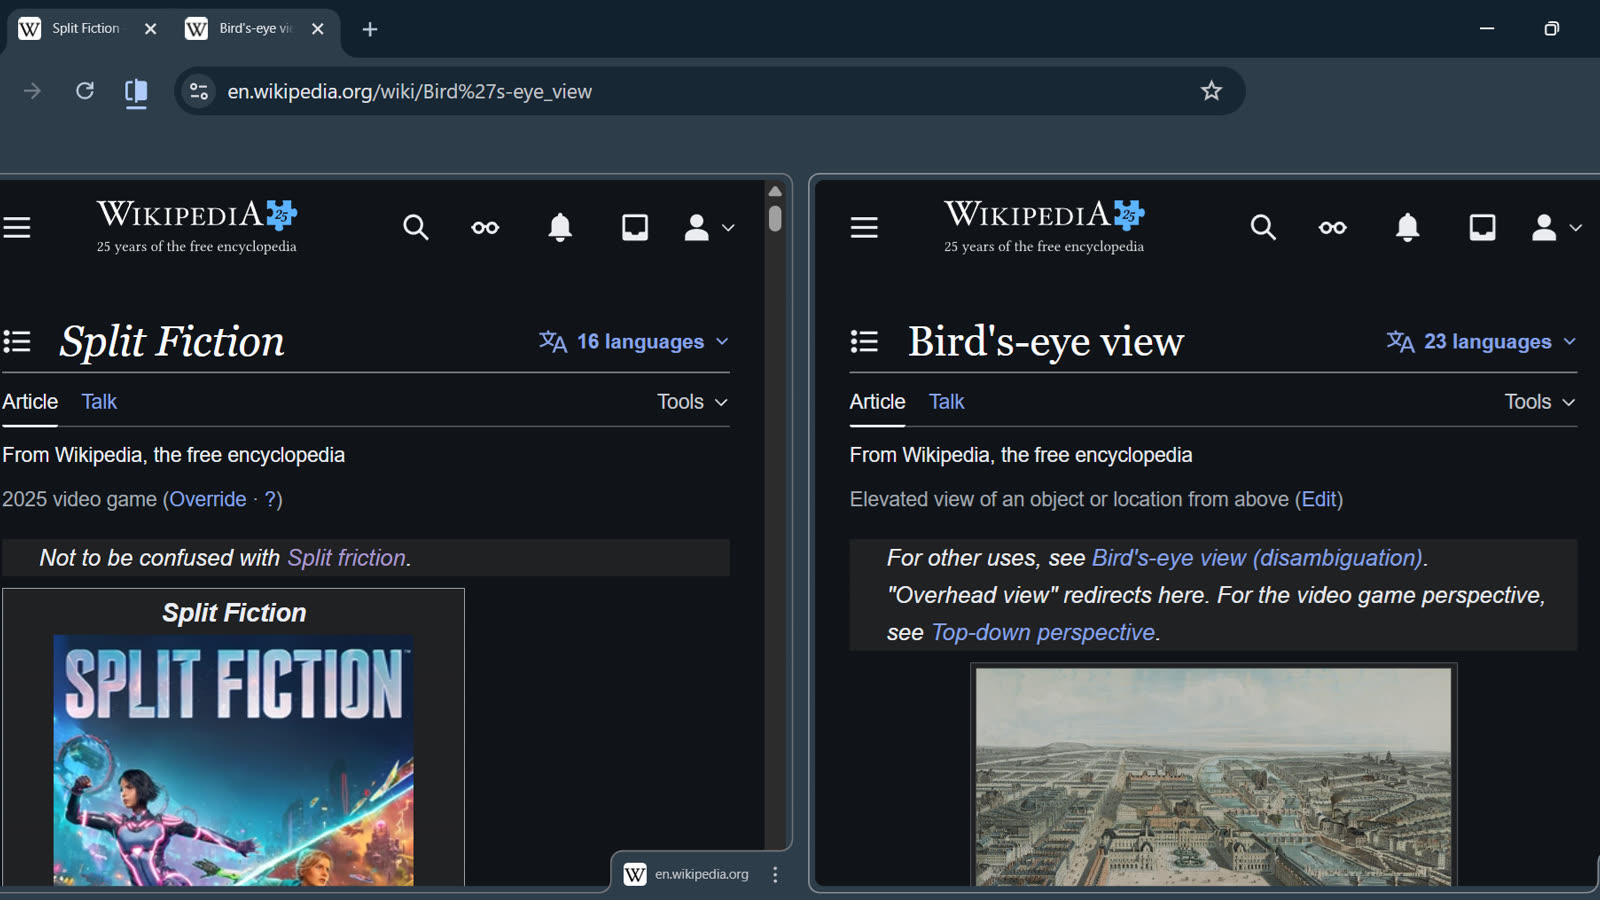Open the Talk tab for Bird's-eye view
This screenshot has width=1600, height=900.
(x=946, y=402)
